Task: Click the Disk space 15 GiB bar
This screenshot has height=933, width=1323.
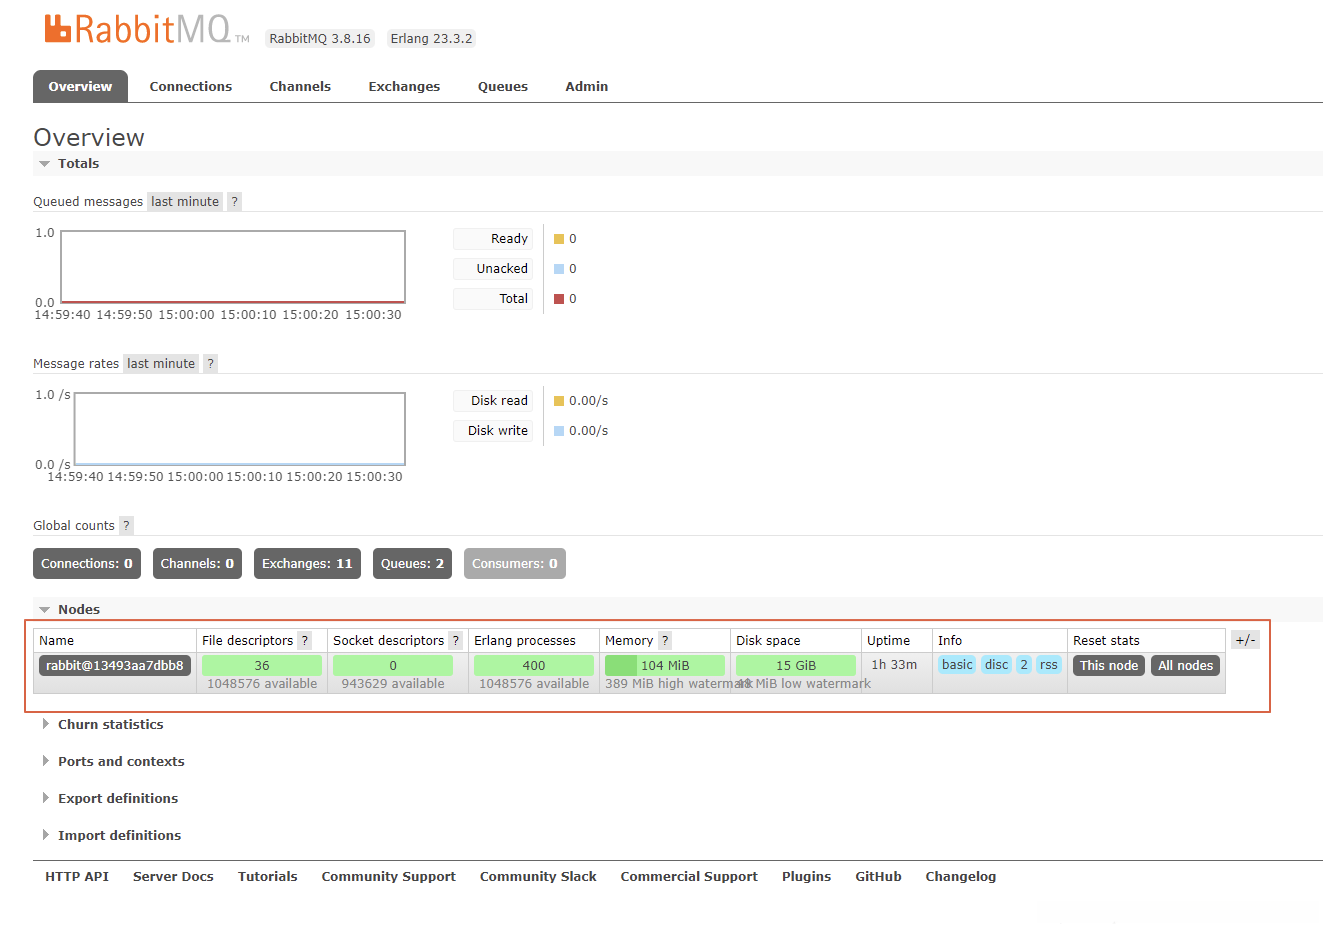Action: click(x=796, y=666)
